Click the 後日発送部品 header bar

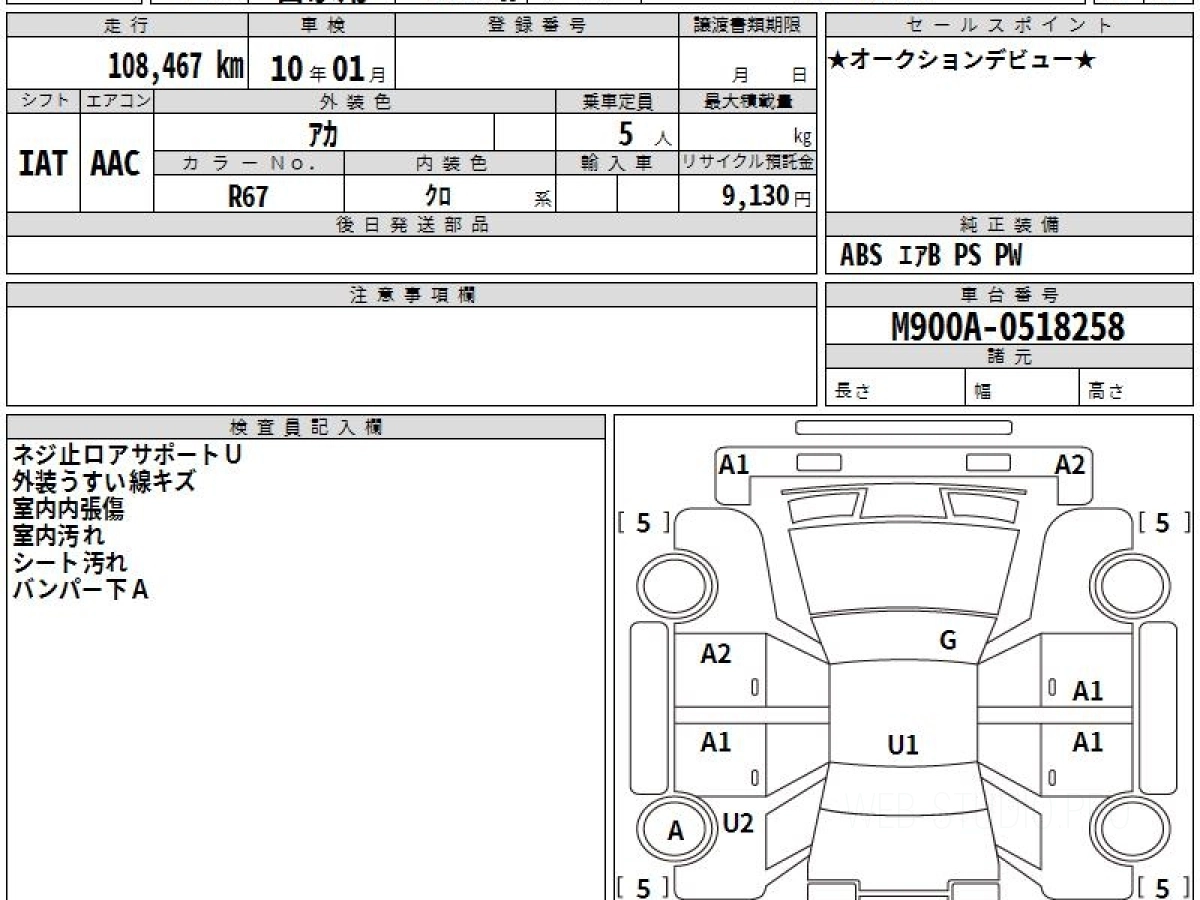[412, 225]
